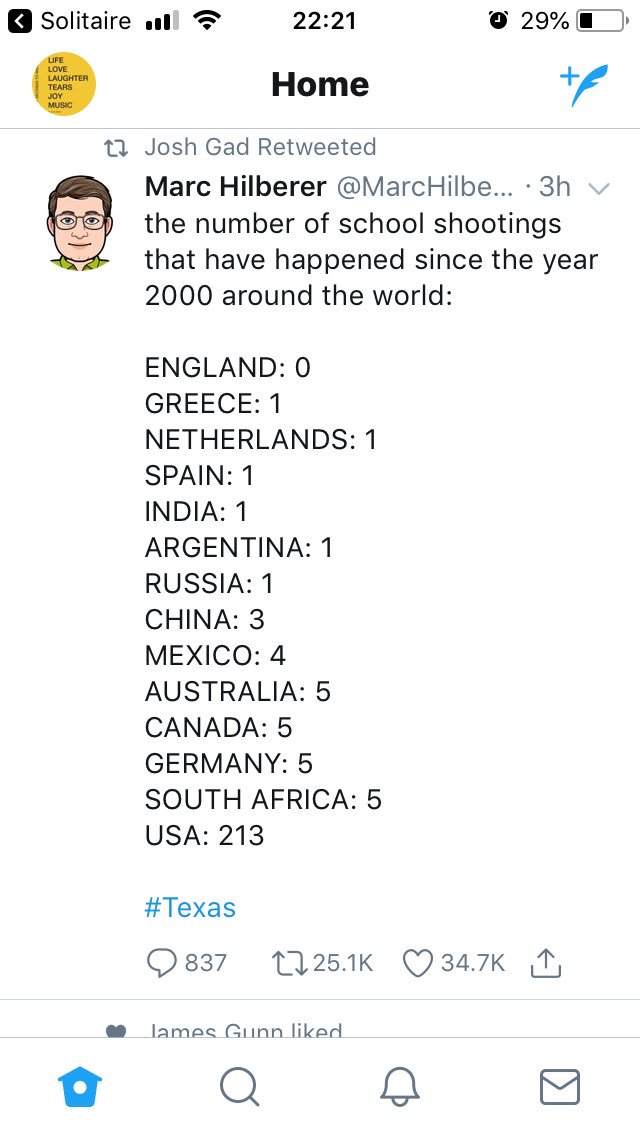This screenshot has height=1136, width=640.
Task: Tap the Marc Hilberer display name
Action: click(236, 187)
